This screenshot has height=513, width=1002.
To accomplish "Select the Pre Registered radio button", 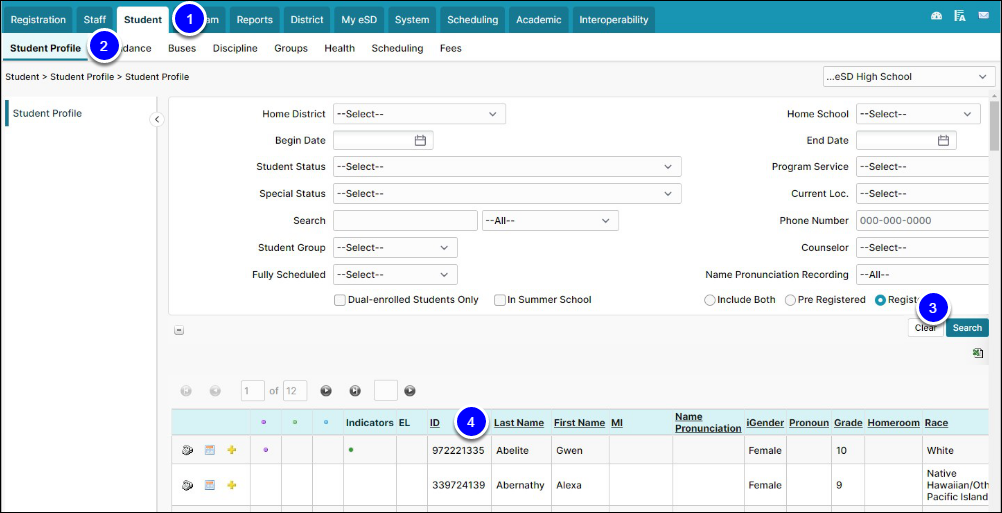I will tap(790, 300).
